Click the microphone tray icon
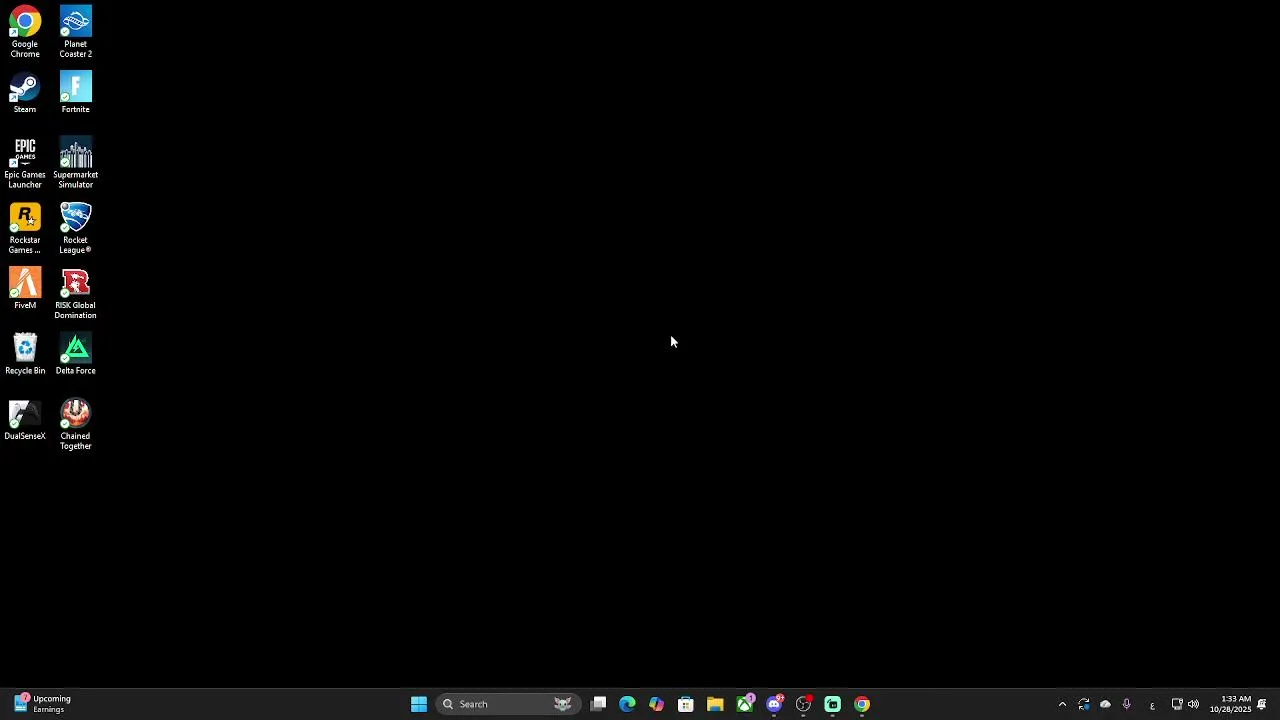 coord(1127,704)
